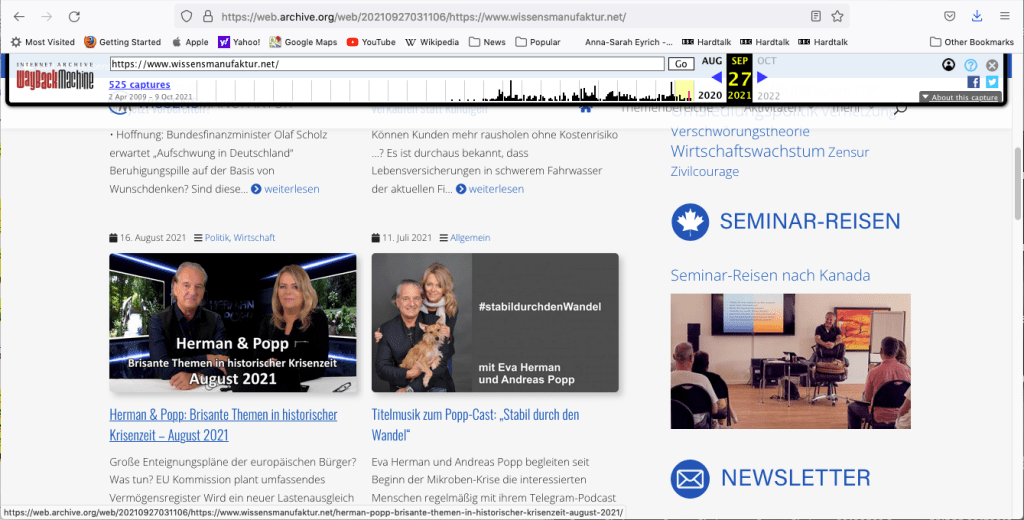Viewport: 1024px width, 520px height.
Task: Open reader view in the address bar
Action: pos(816,16)
